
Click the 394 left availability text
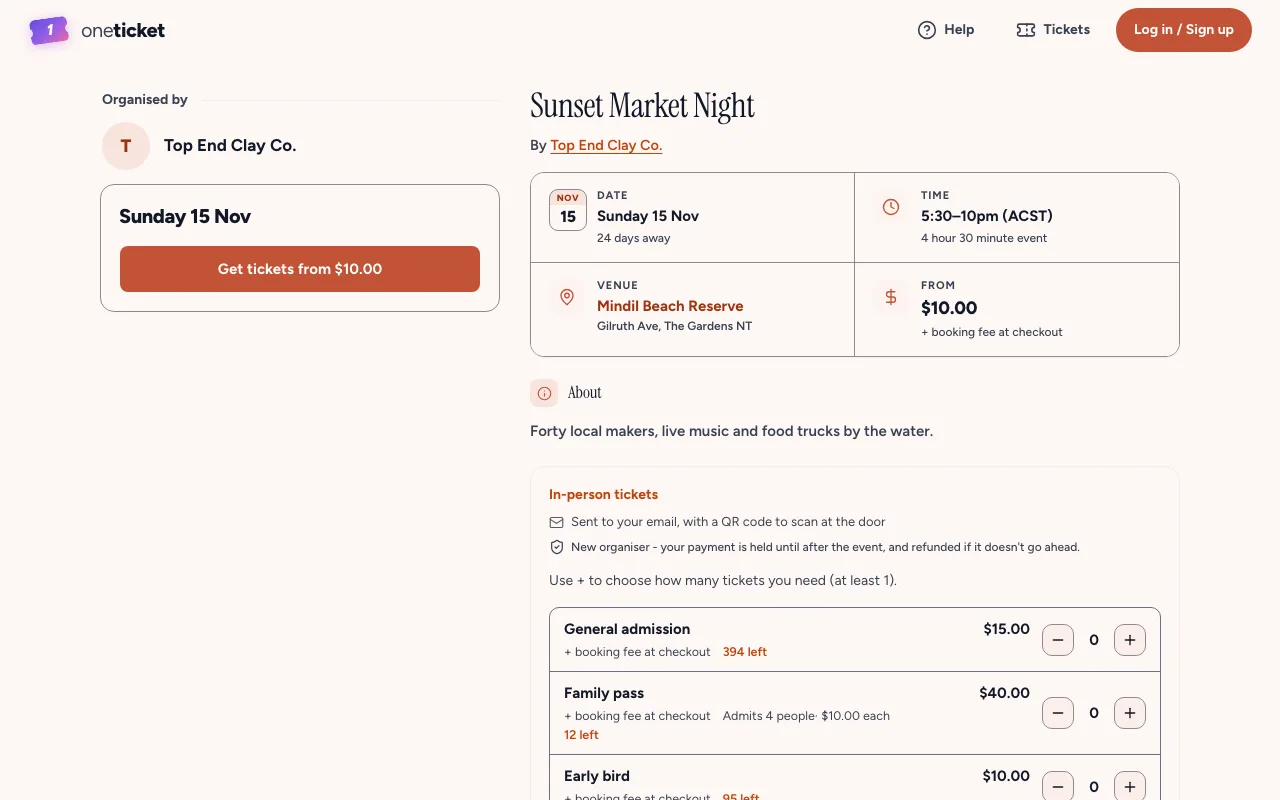pyautogui.click(x=745, y=652)
